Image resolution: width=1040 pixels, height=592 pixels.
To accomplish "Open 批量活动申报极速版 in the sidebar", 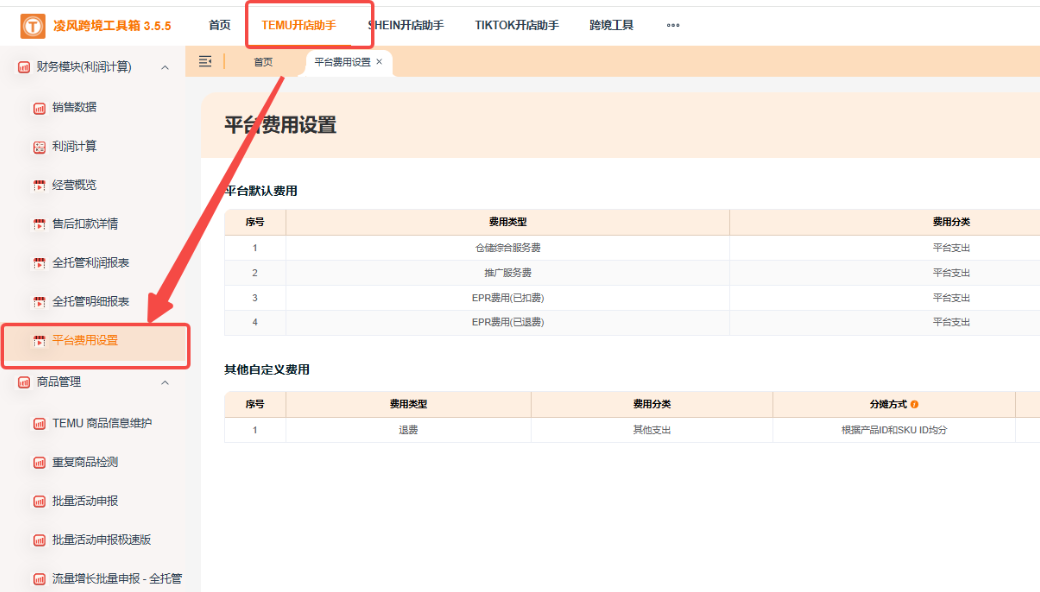I will (101, 540).
